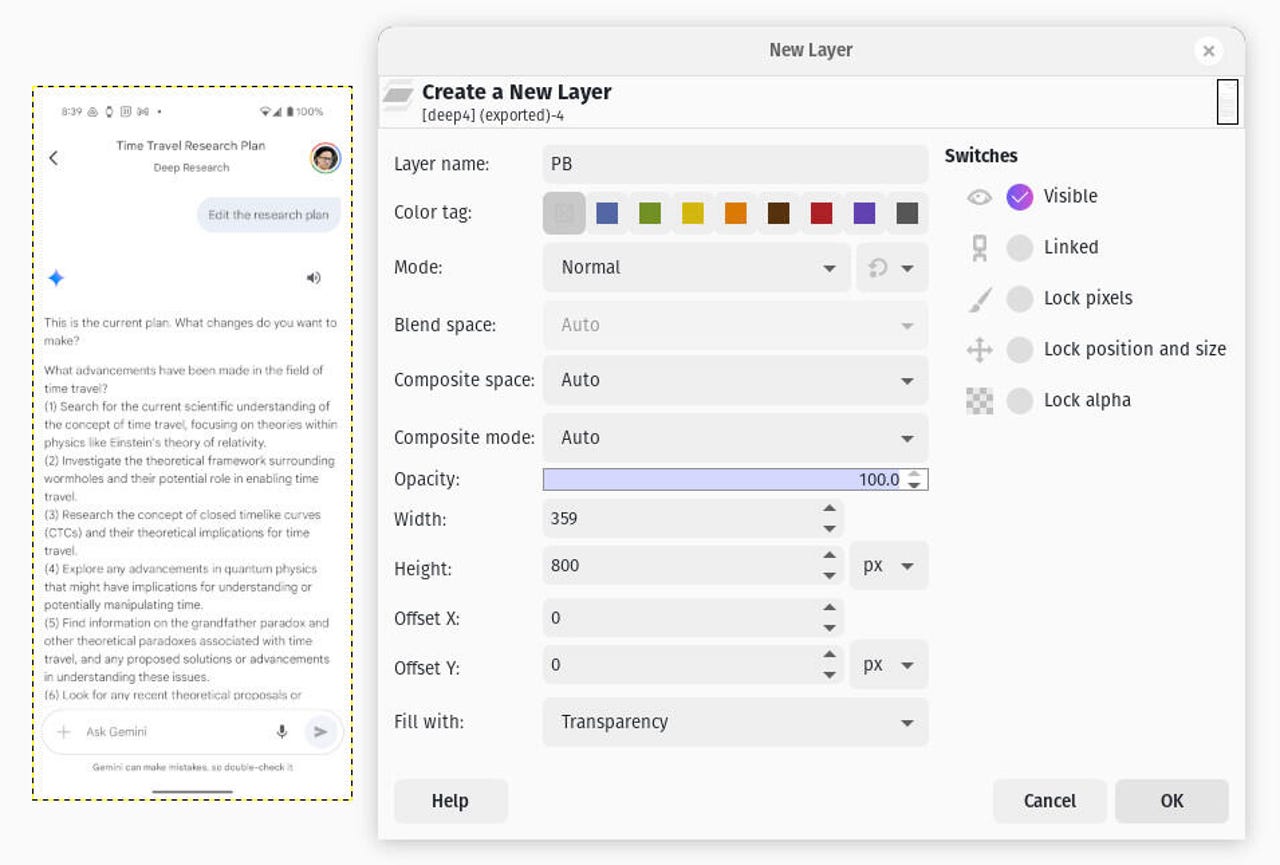The image size is (1280, 865).
Task: Open the mode group reset dropdown
Action: (x=892, y=268)
